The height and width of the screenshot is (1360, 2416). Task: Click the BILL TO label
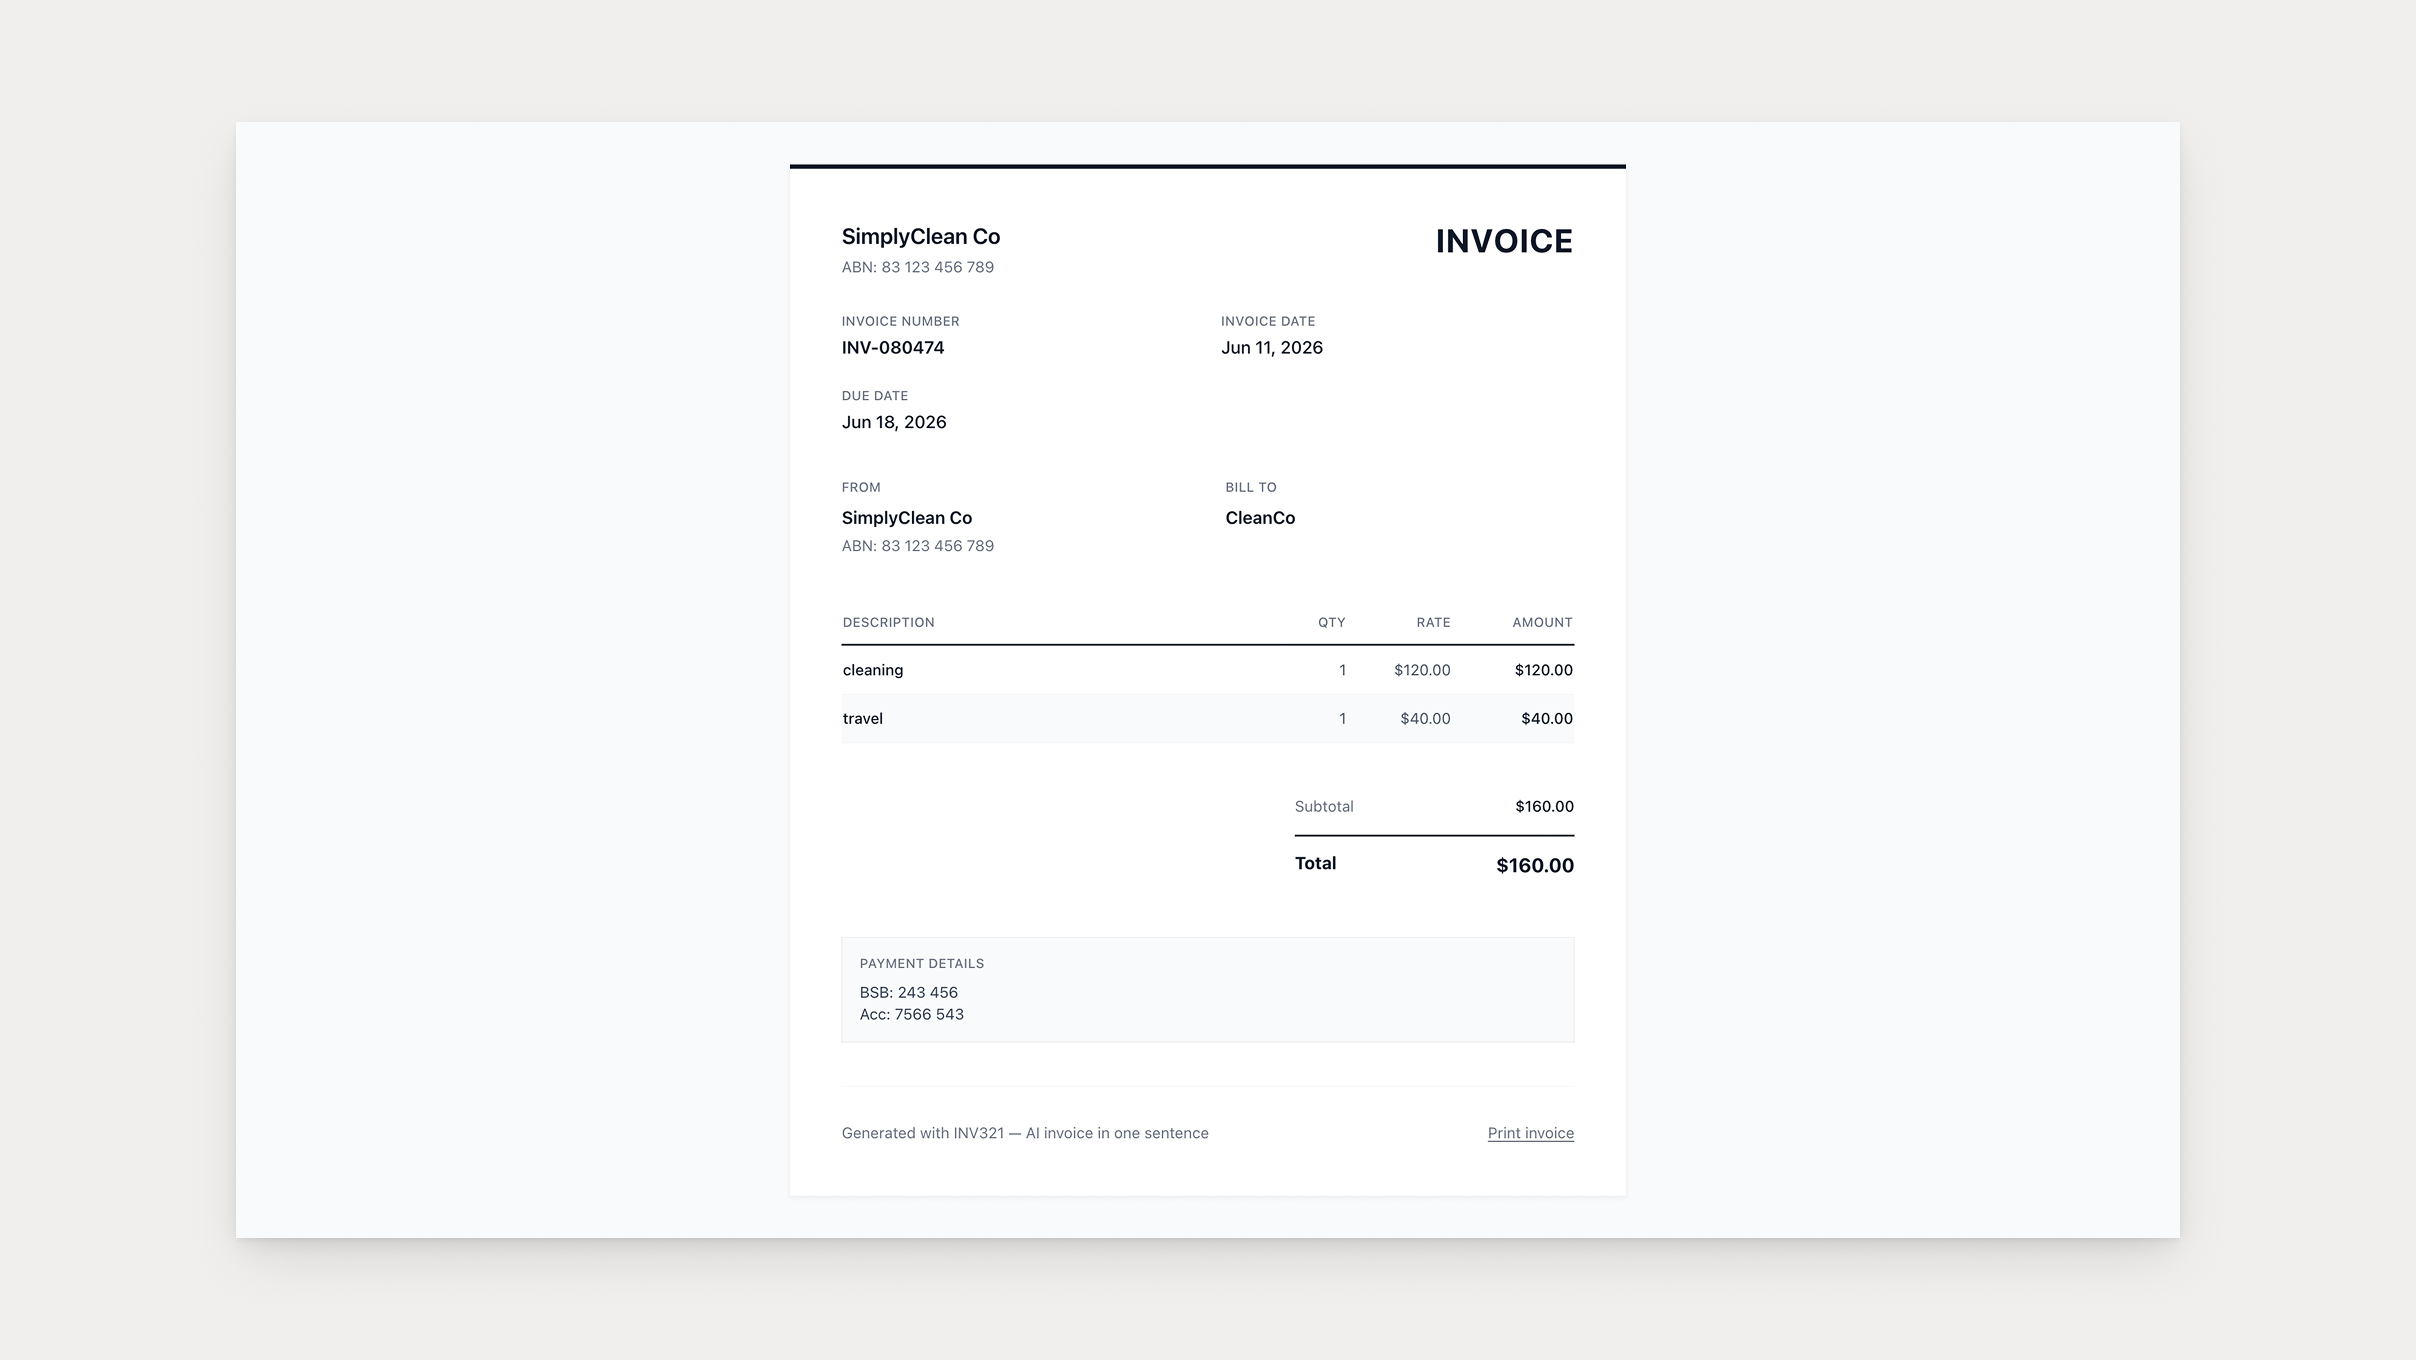[1251, 487]
